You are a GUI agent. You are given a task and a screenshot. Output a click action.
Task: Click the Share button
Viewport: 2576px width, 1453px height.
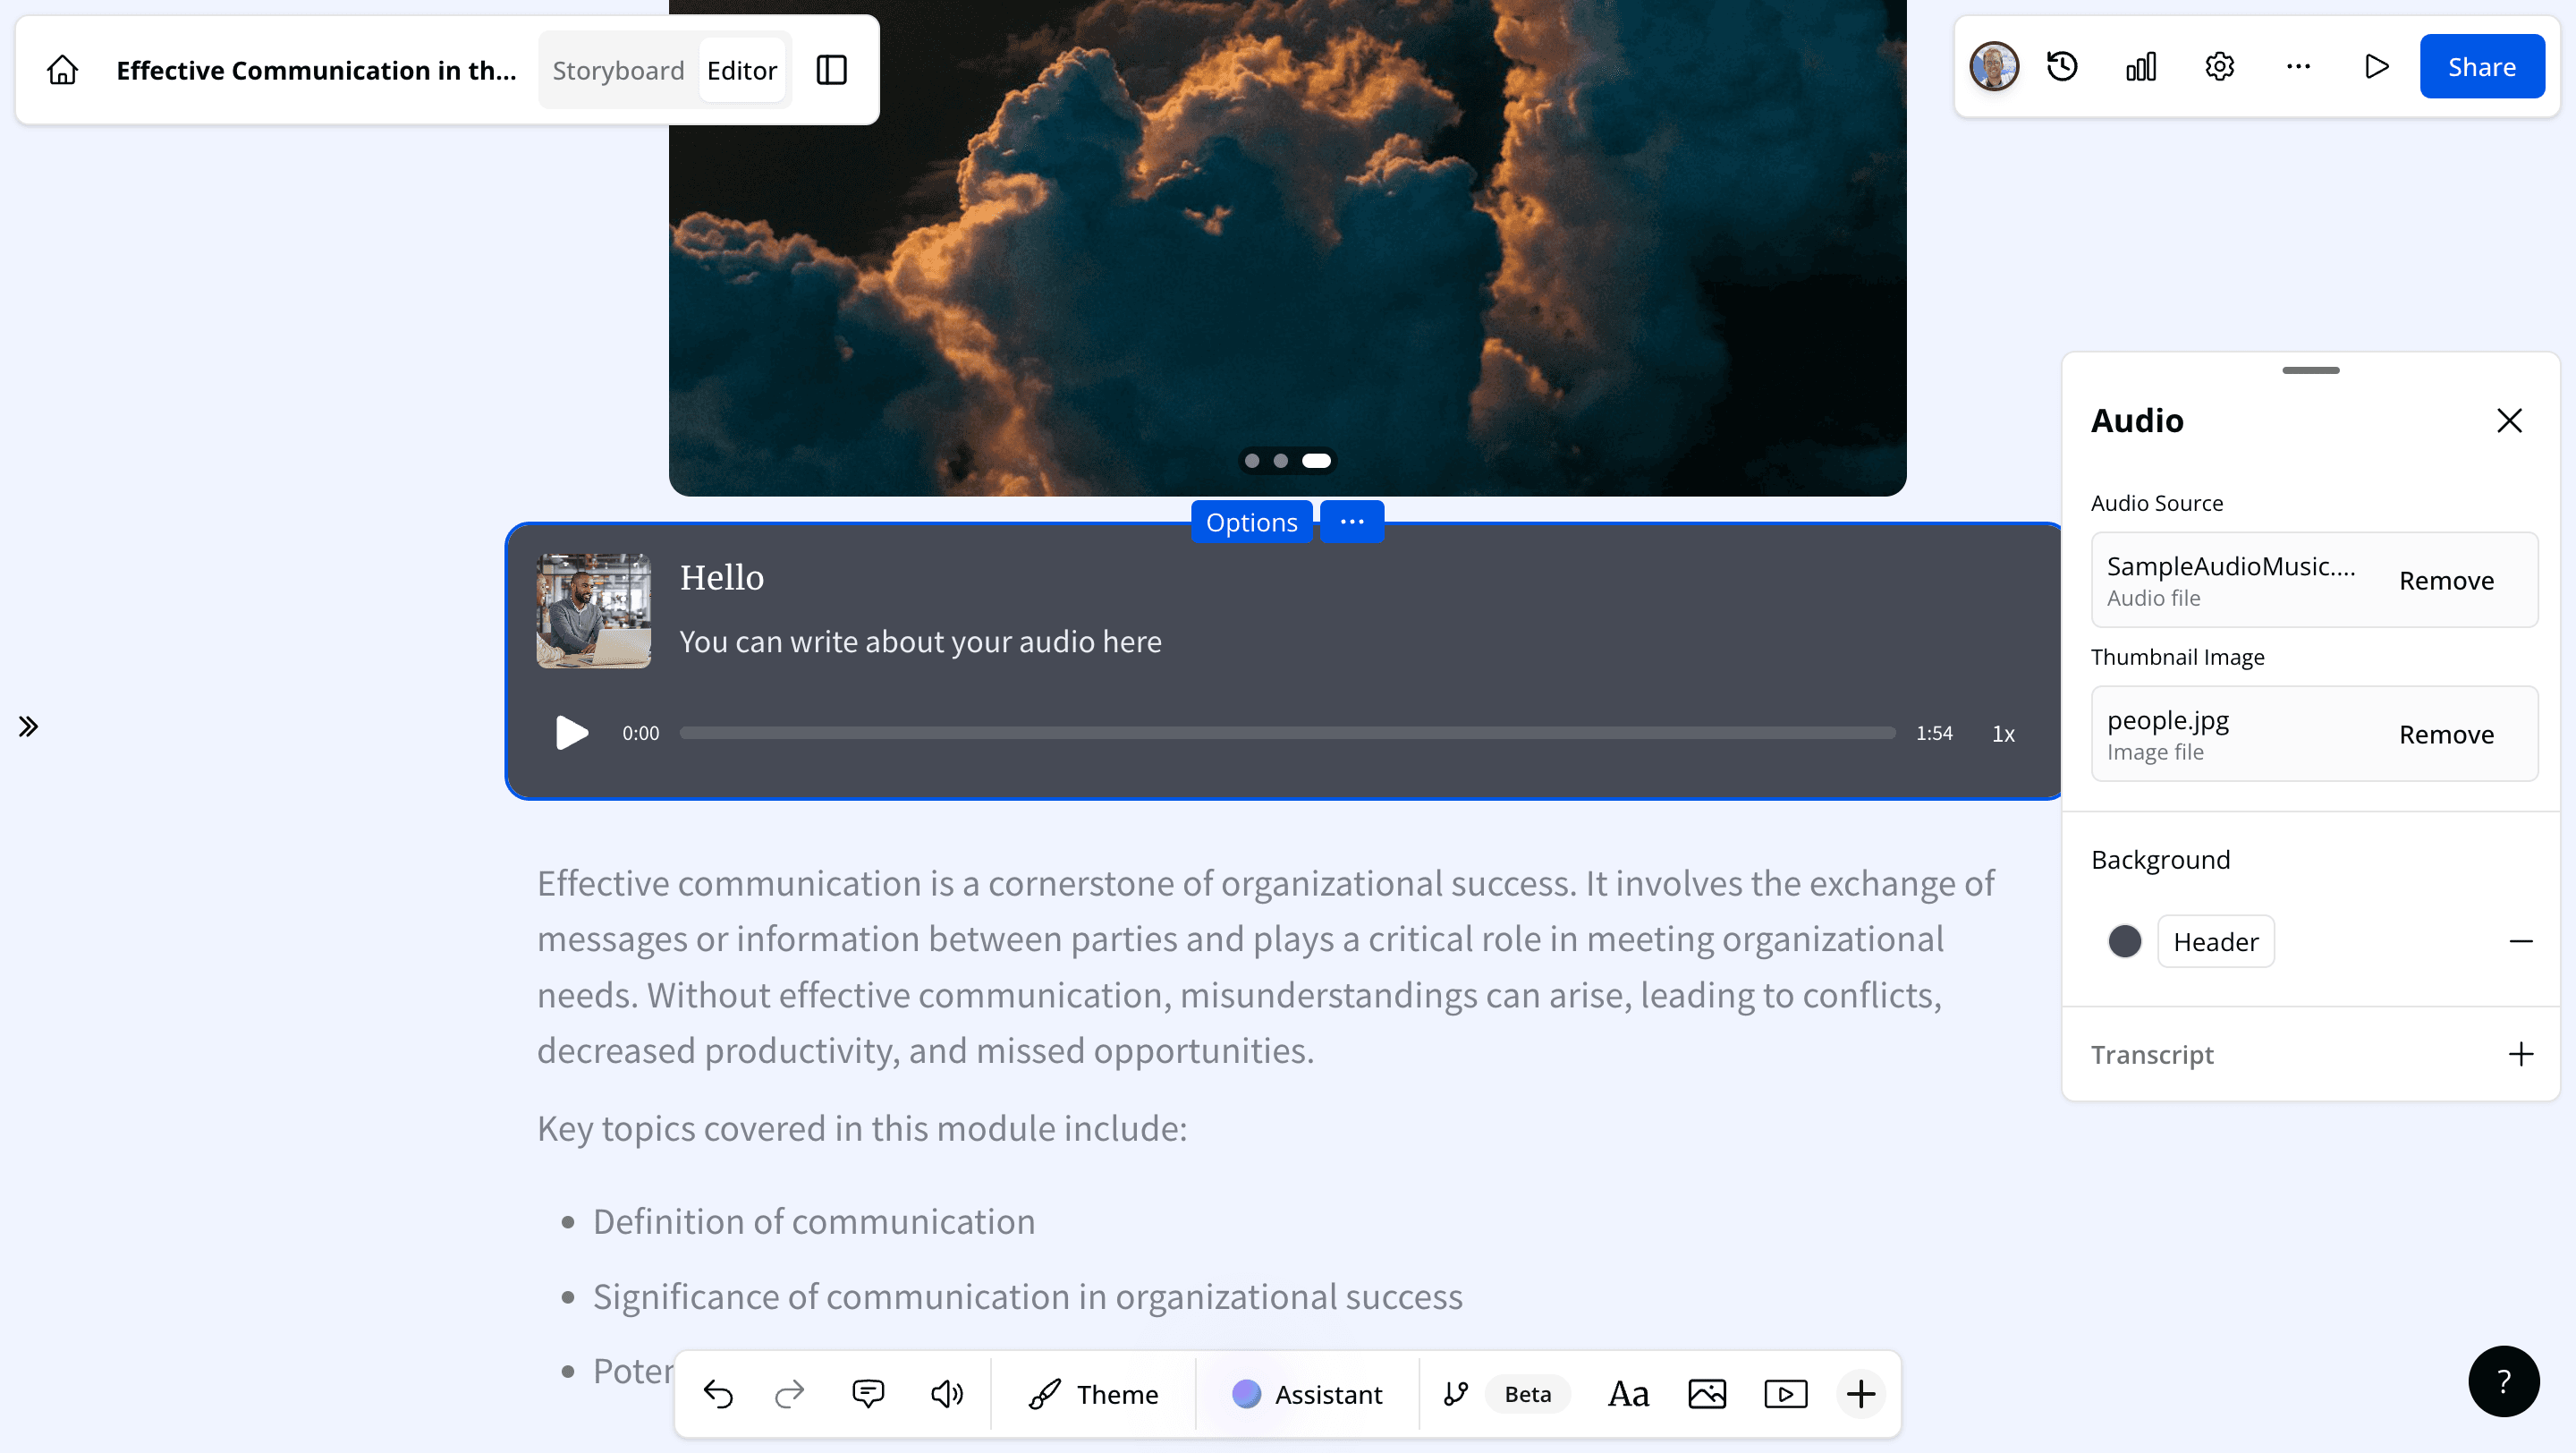(2481, 67)
